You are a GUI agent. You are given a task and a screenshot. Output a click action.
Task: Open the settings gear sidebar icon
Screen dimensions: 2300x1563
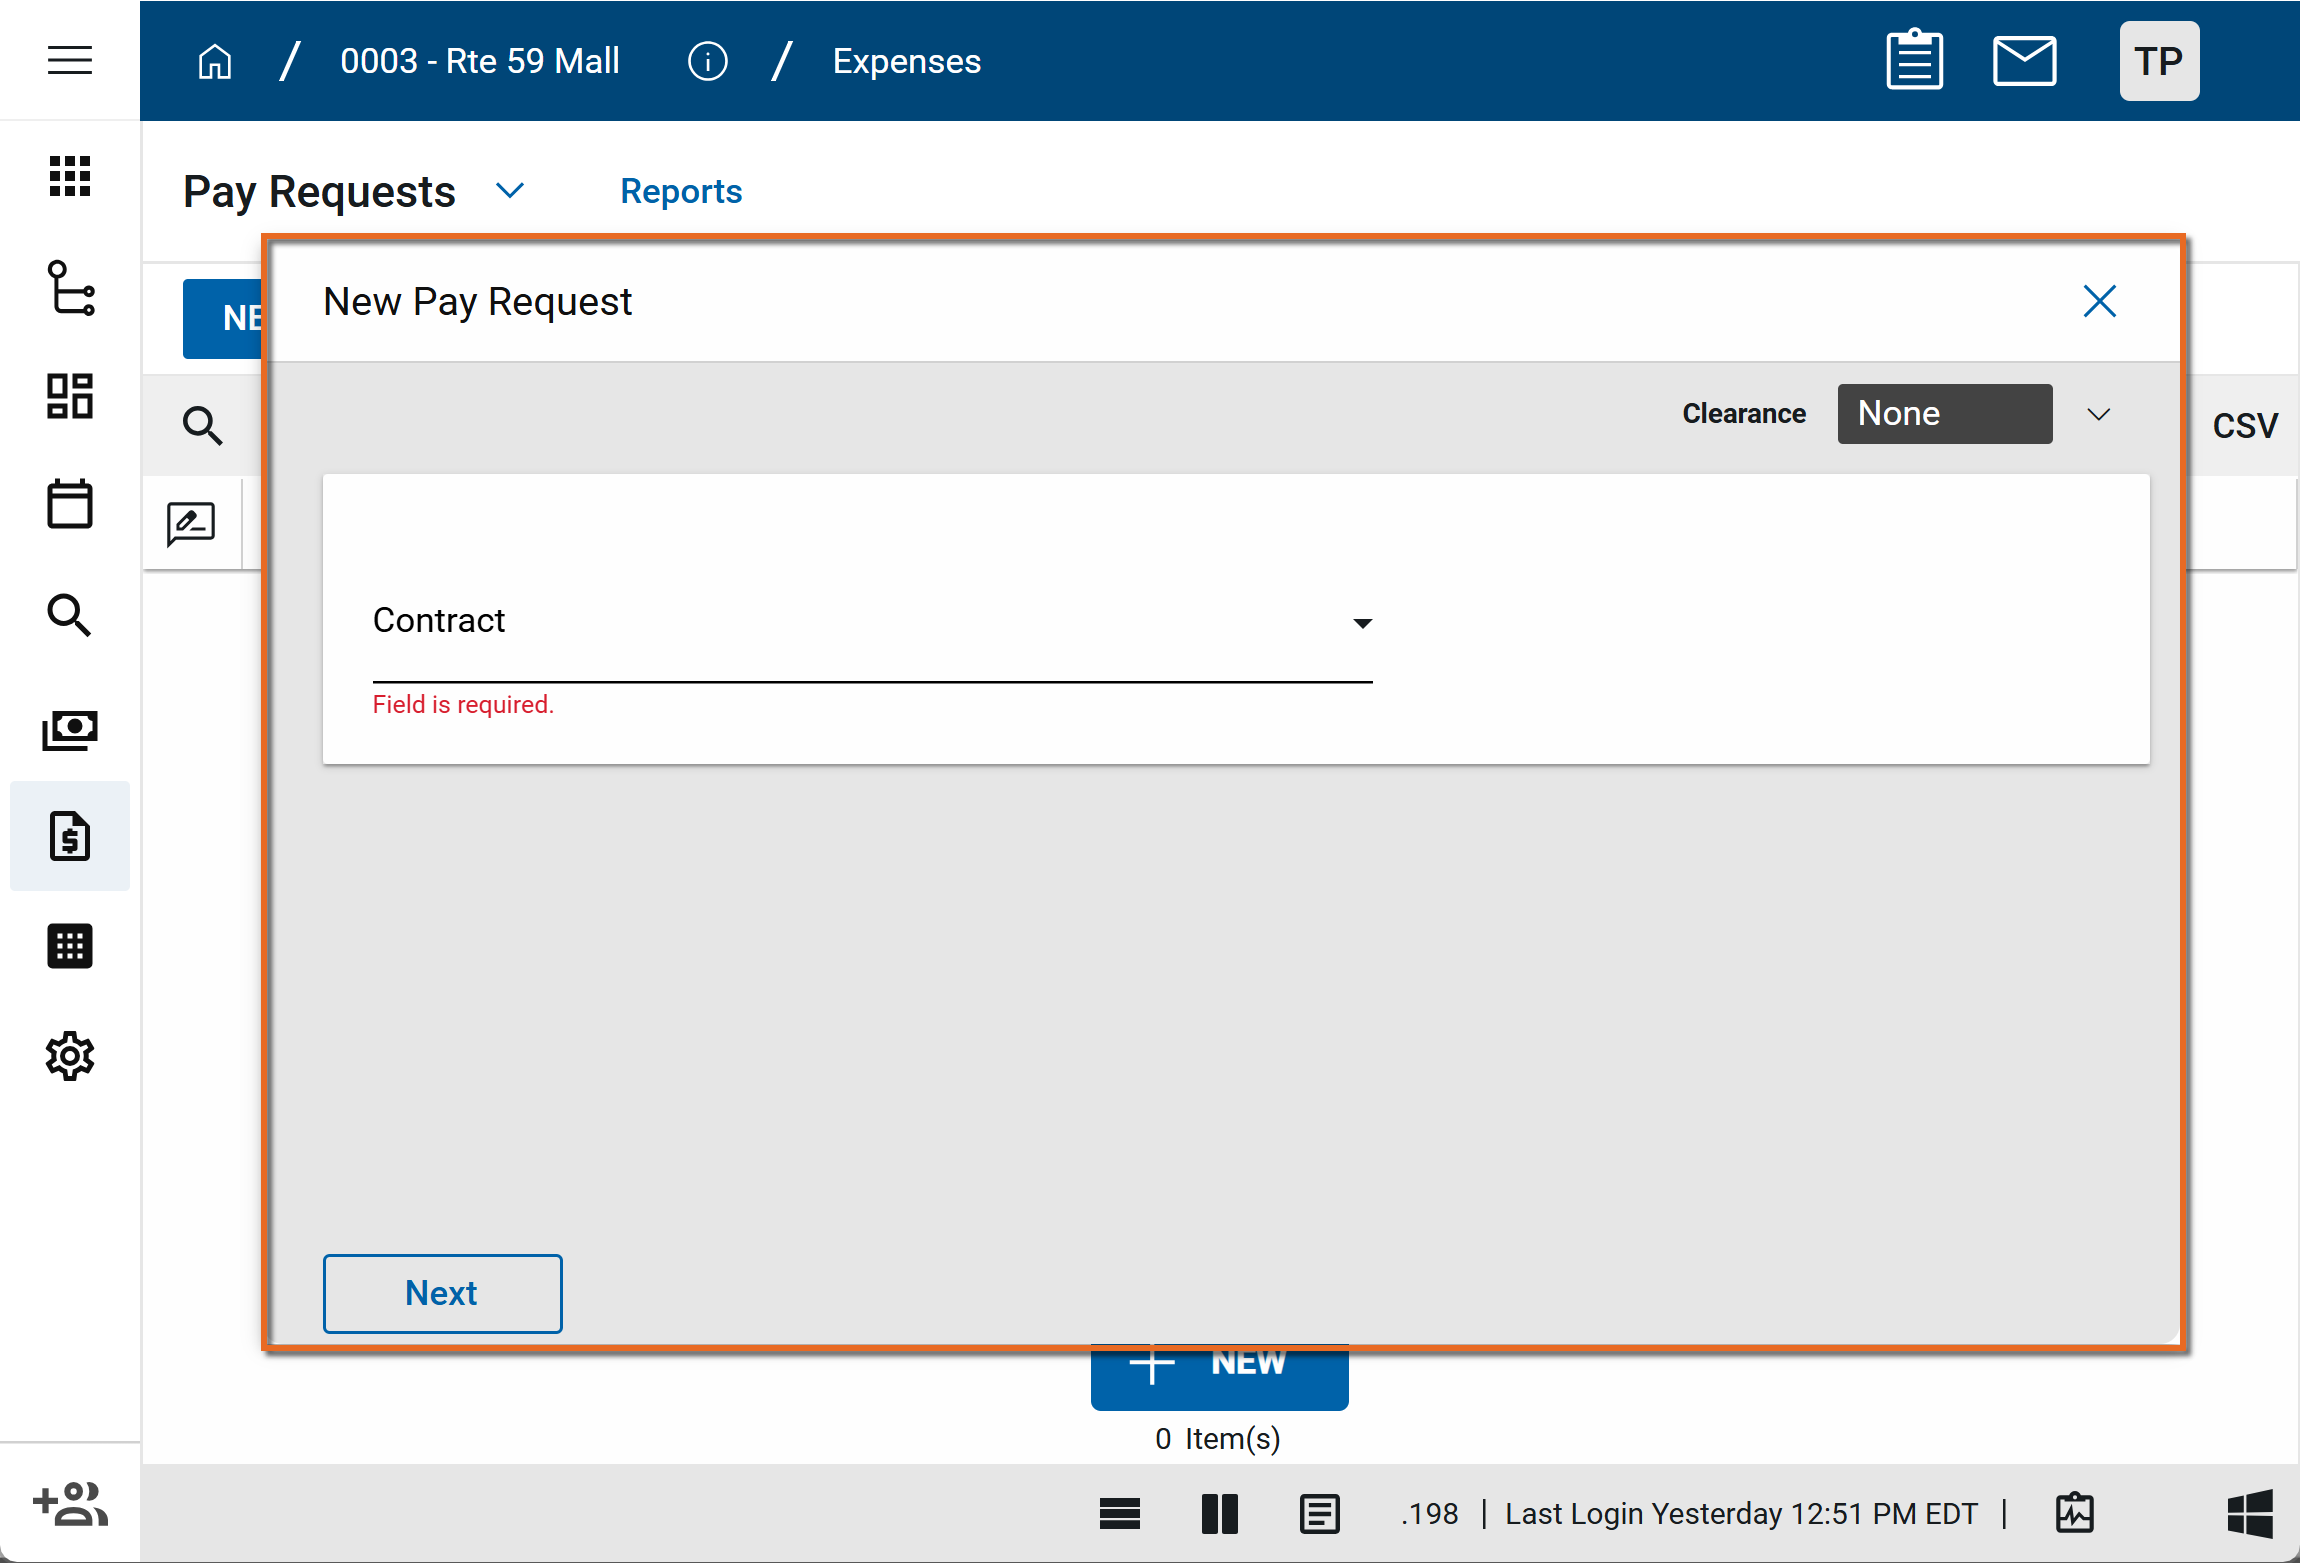pos(70,1056)
